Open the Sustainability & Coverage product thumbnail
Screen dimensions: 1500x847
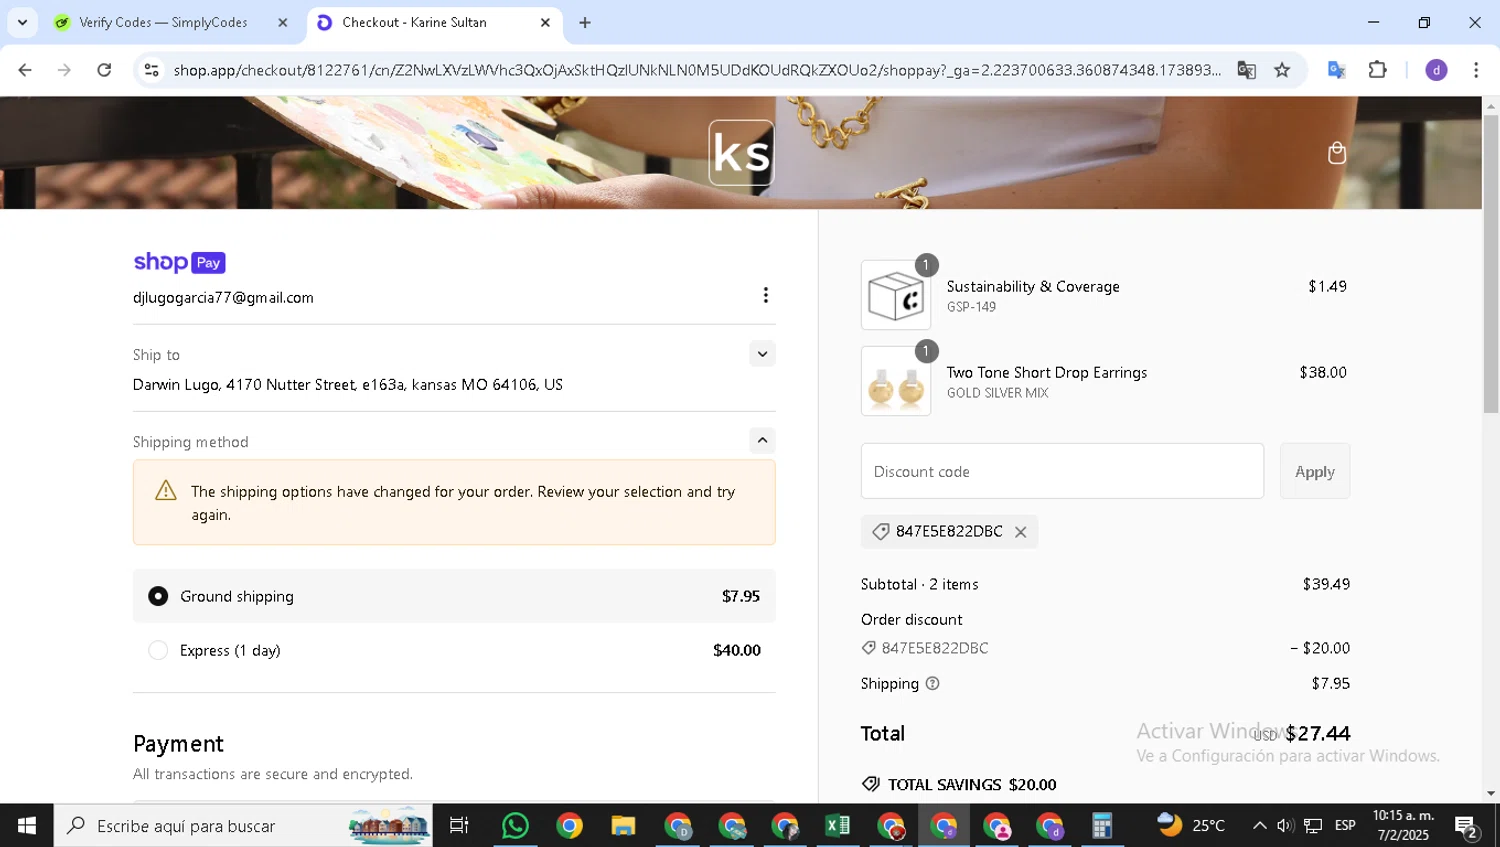pyautogui.click(x=896, y=295)
